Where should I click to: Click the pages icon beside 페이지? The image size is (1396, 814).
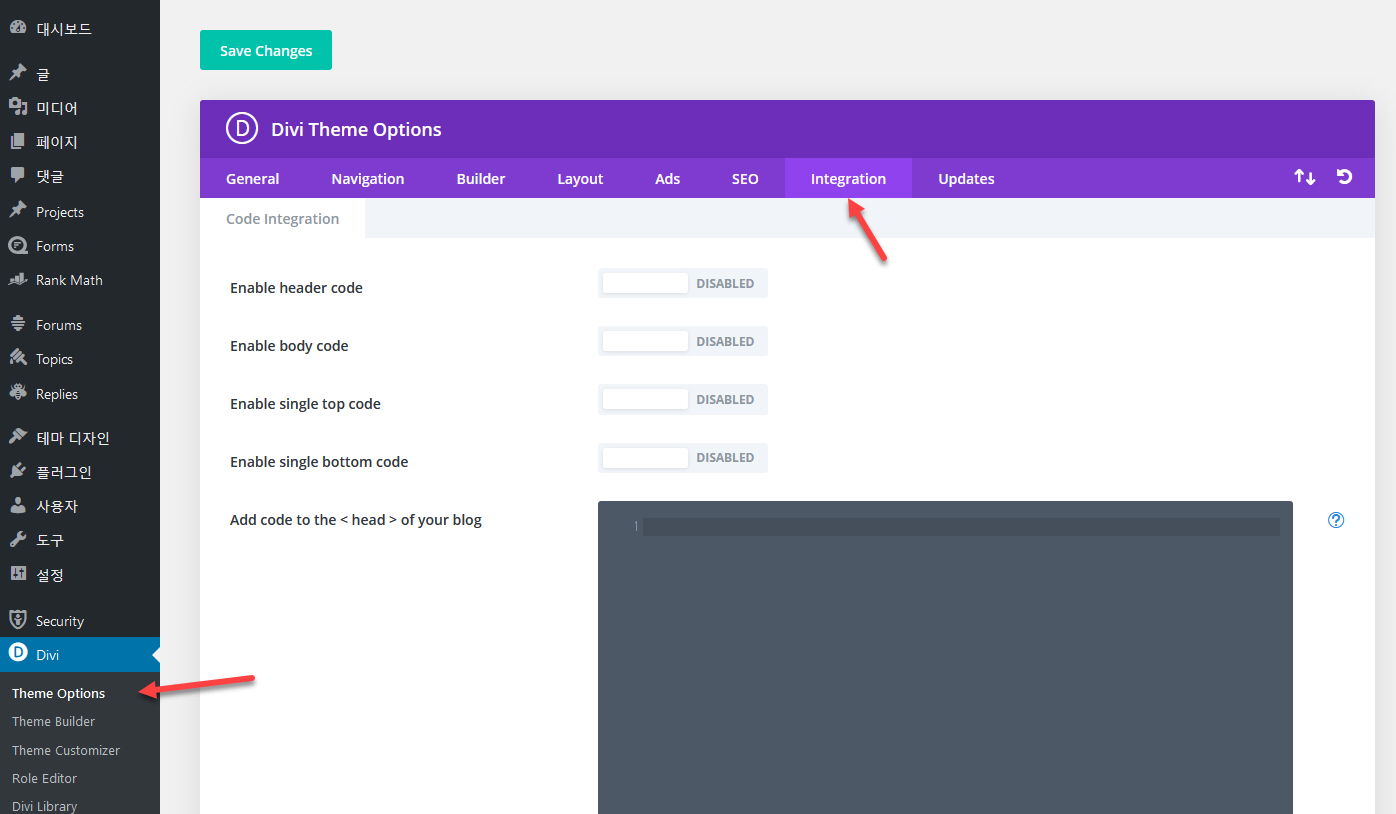tap(18, 141)
